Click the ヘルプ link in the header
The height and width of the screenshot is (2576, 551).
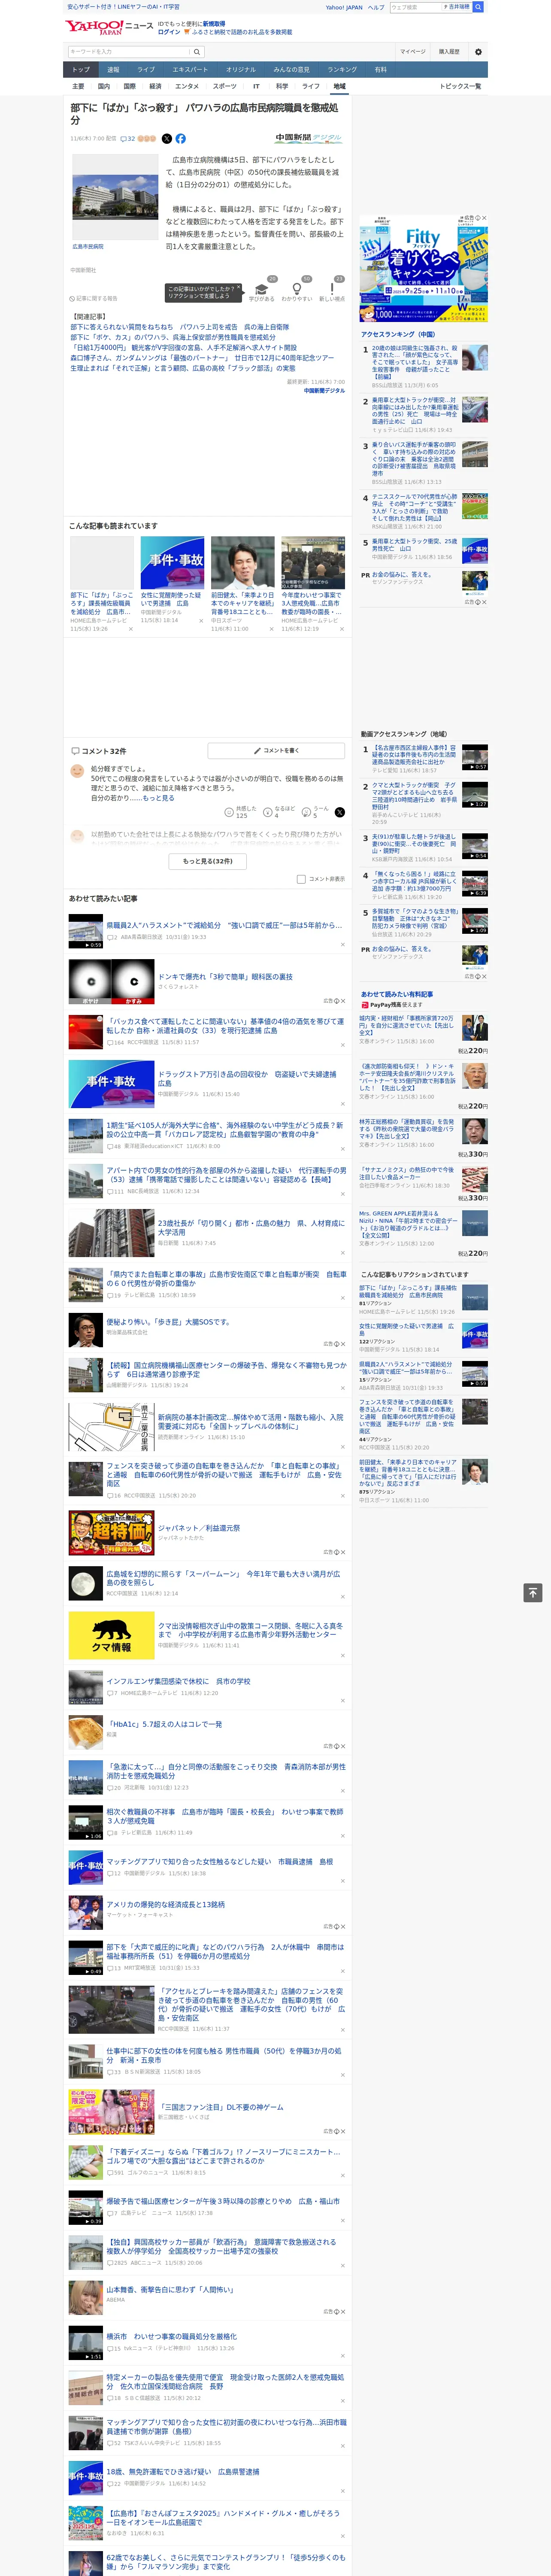[x=376, y=7]
